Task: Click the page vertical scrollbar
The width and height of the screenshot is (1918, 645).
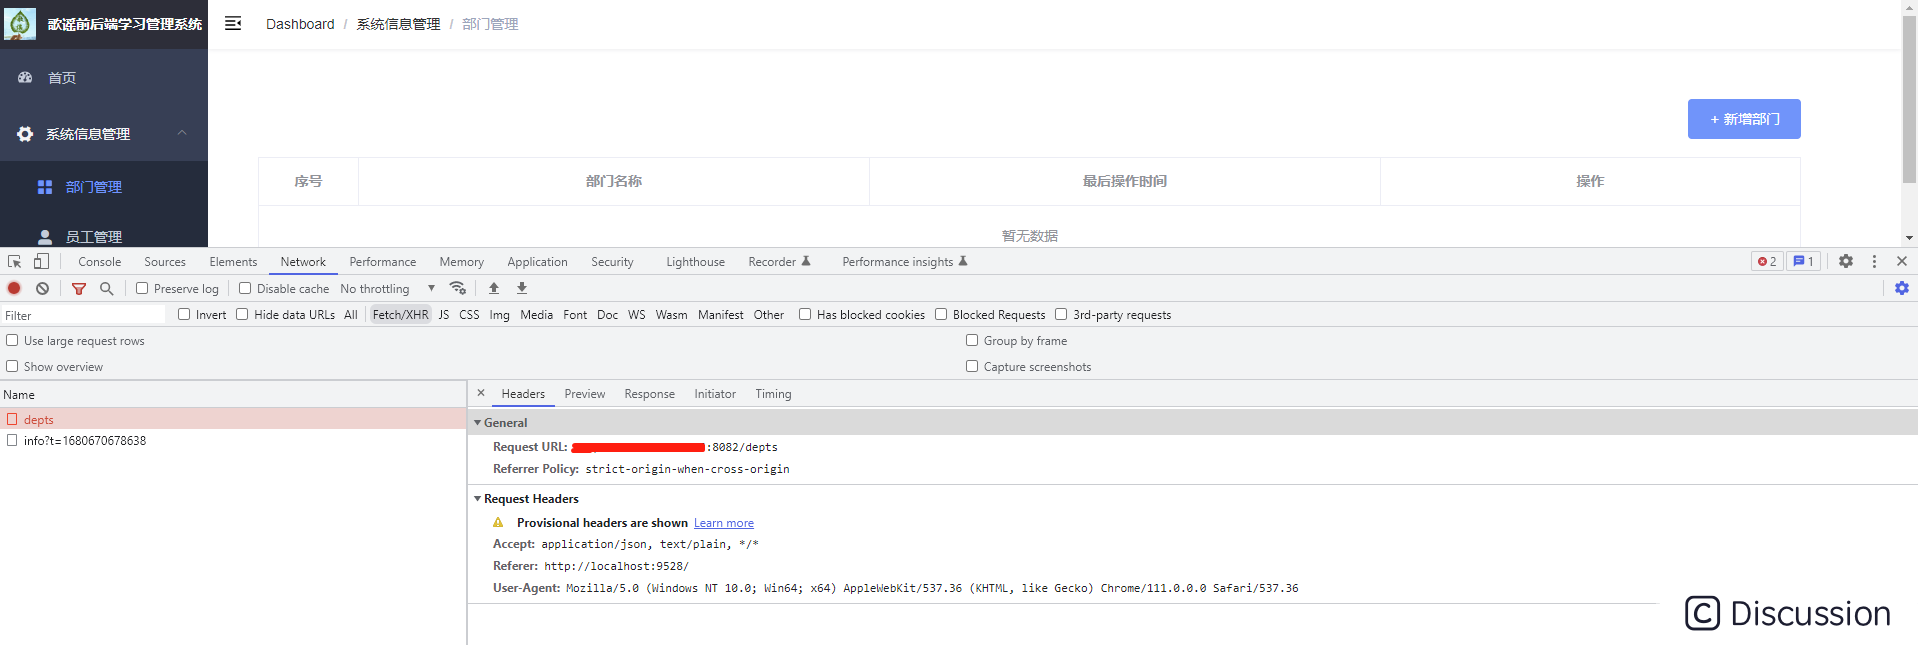Action: click(x=1909, y=100)
